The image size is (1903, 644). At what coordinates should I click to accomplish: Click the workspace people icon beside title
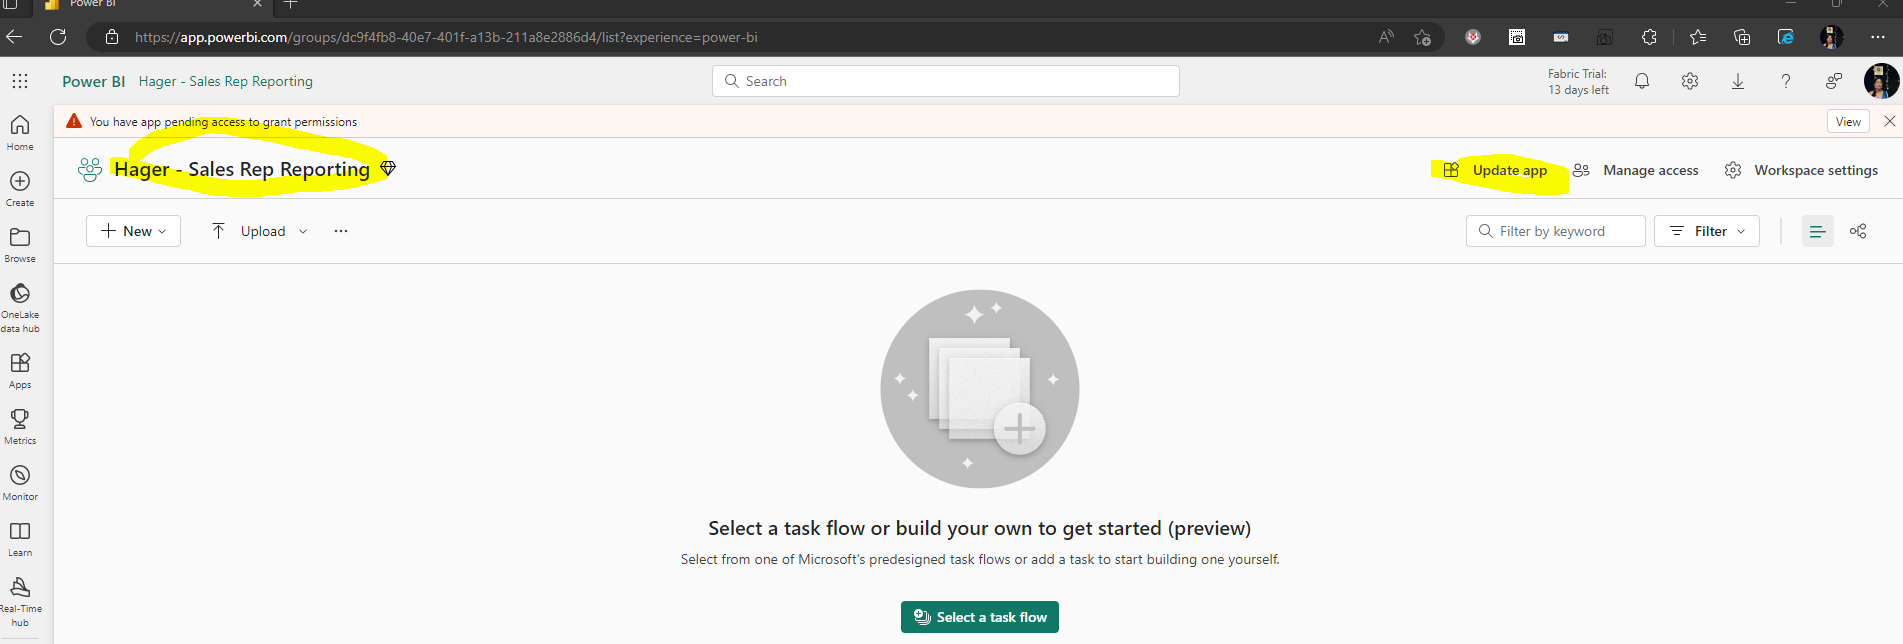90,169
